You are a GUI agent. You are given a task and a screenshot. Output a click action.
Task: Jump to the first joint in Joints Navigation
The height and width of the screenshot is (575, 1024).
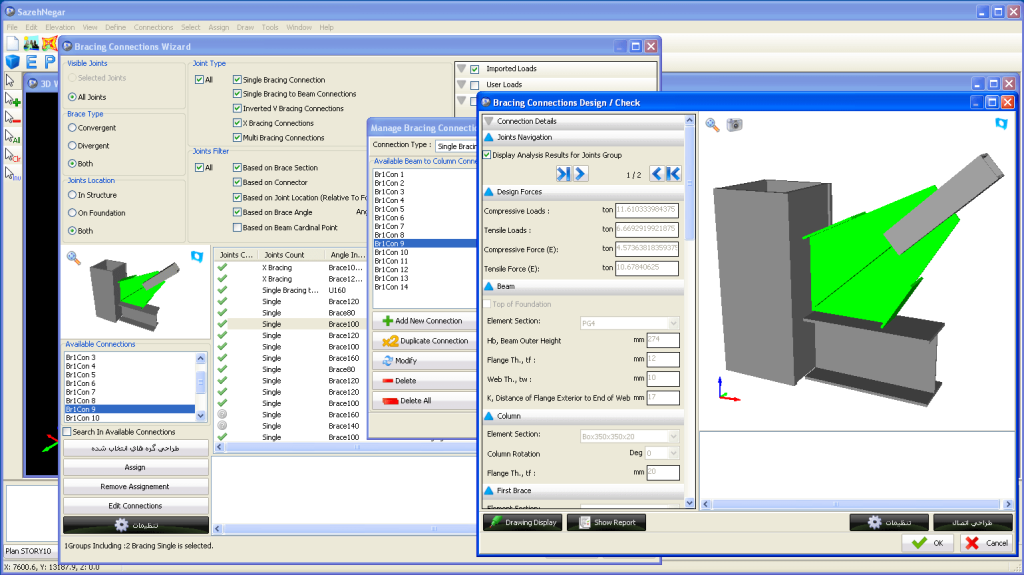point(673,174)
